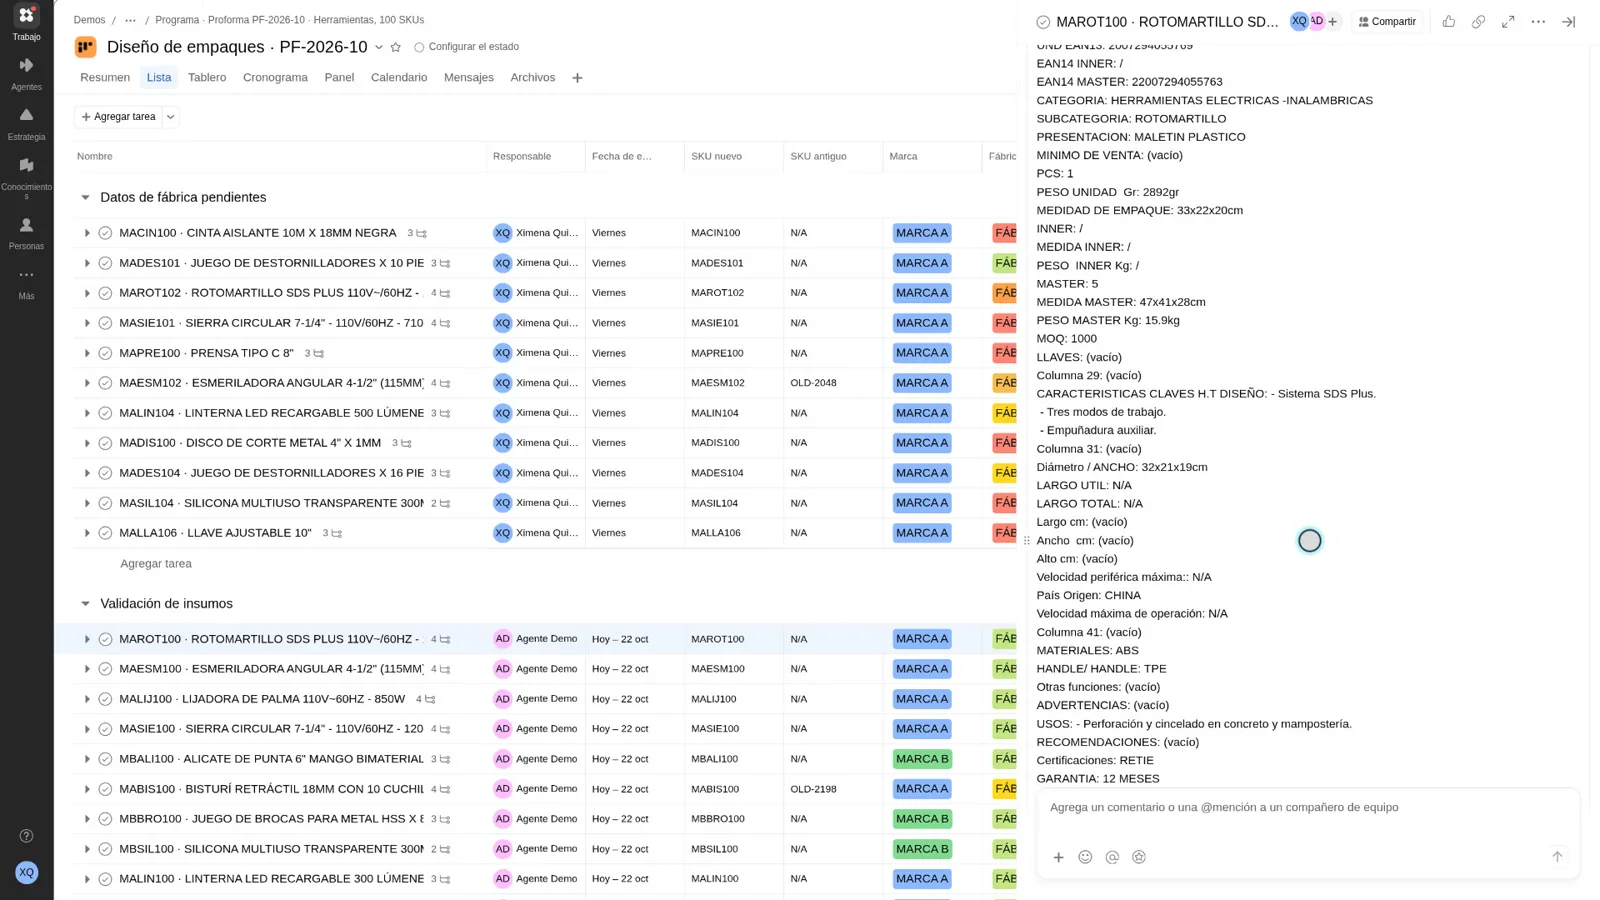Mark MAPRE100 task complete

105,353
